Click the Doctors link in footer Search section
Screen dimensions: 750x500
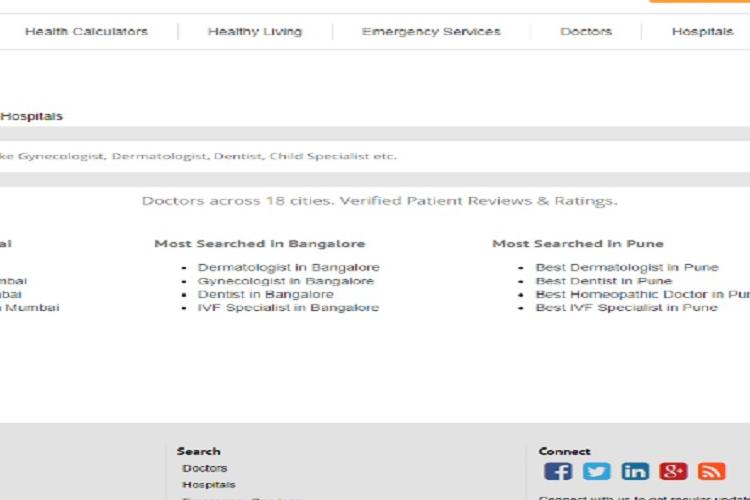(x=205, y=468)
